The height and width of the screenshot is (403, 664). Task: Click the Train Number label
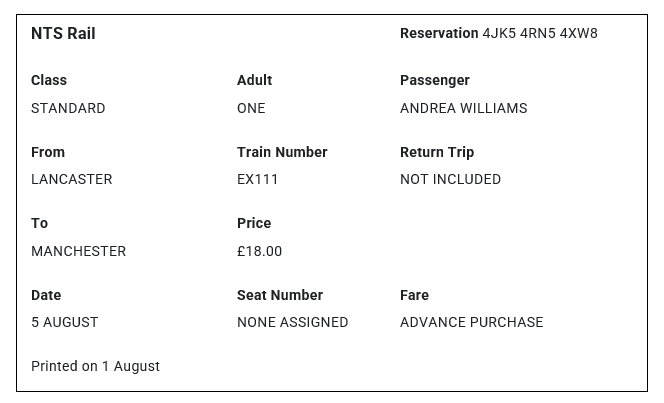point(282,152)
